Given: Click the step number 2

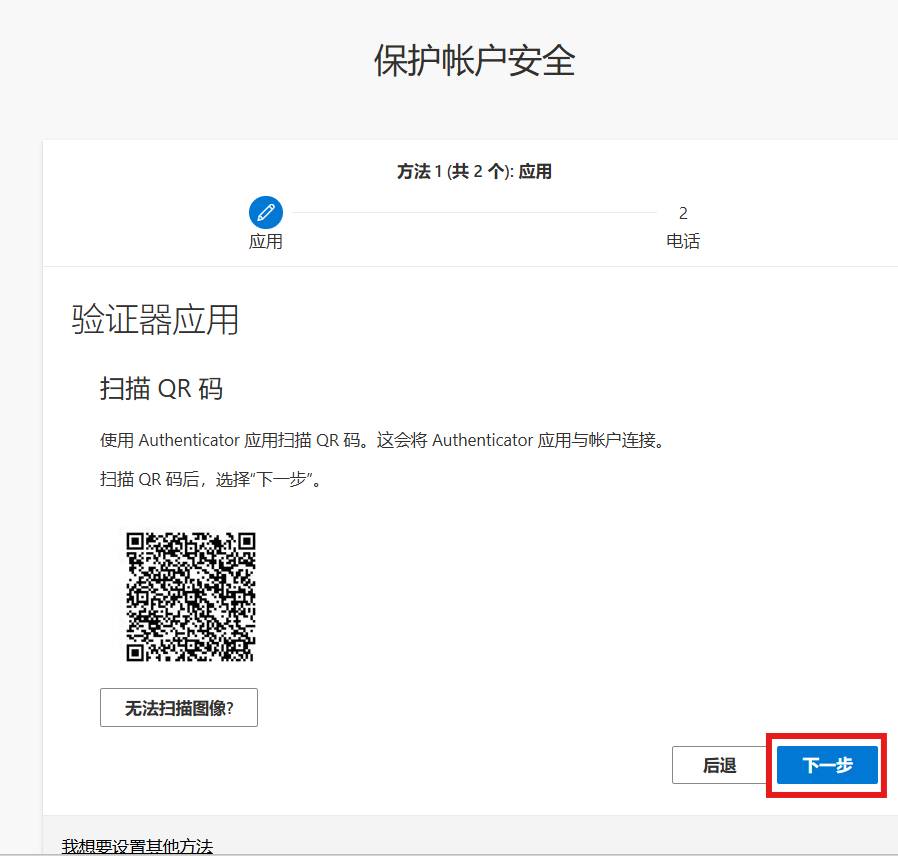Looking at the screenshot, I should tap(683, 213).
